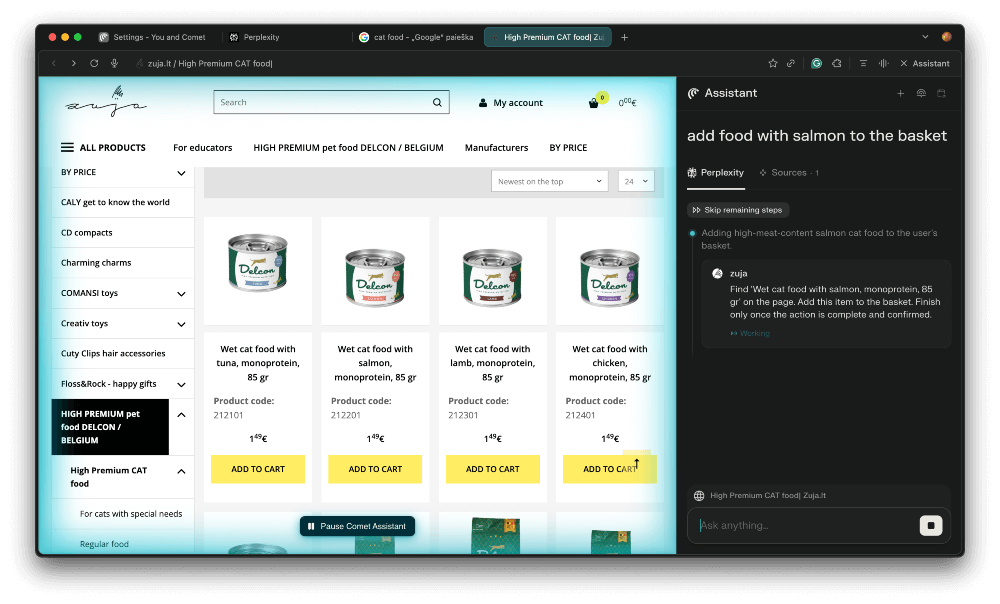
Task: Add lamb wet cat food to cart
Action: (492, 469)
